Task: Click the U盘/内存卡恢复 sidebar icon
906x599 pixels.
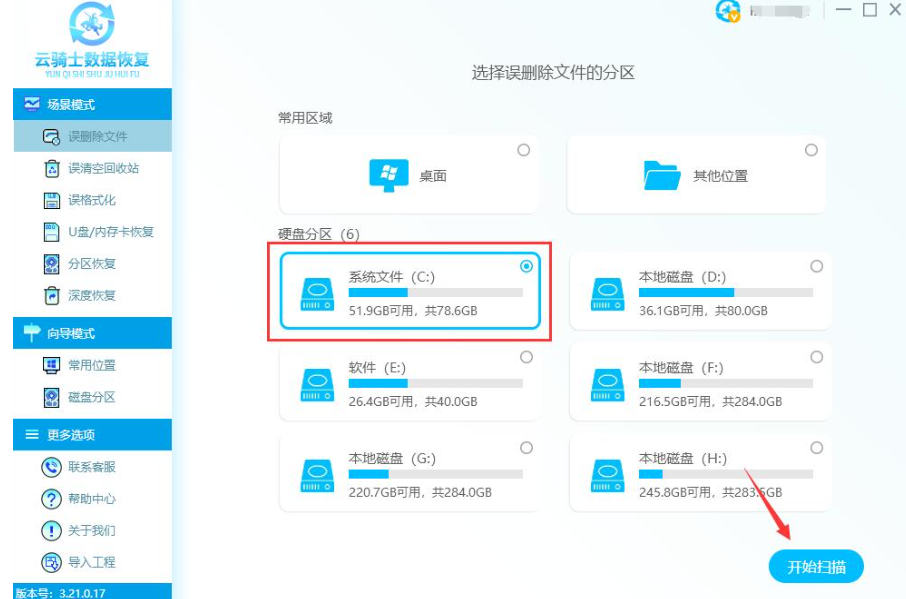Action: point(52,232)
